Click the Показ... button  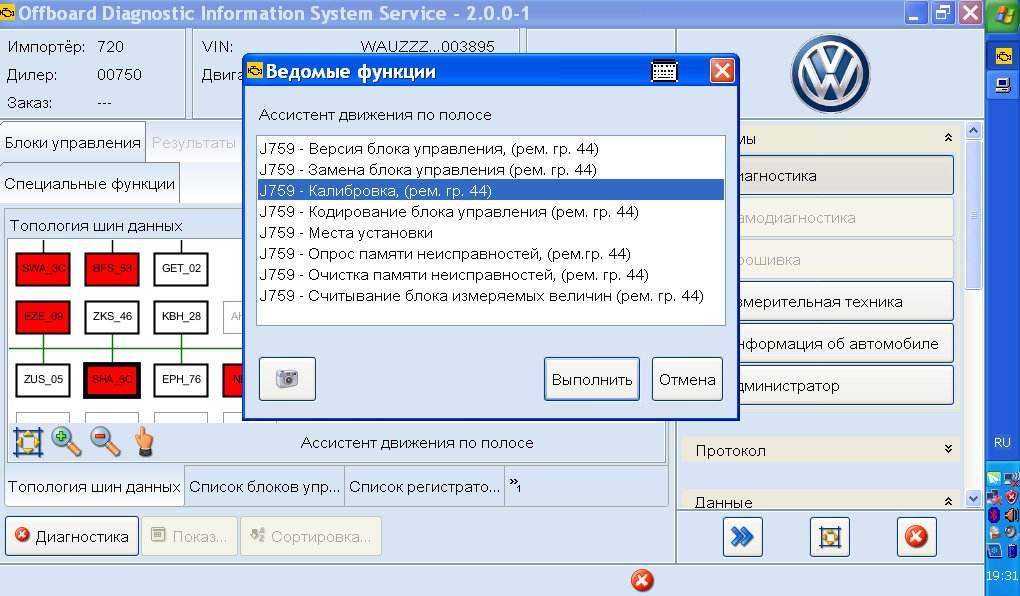pyautogui.click(x=189, y=536)
